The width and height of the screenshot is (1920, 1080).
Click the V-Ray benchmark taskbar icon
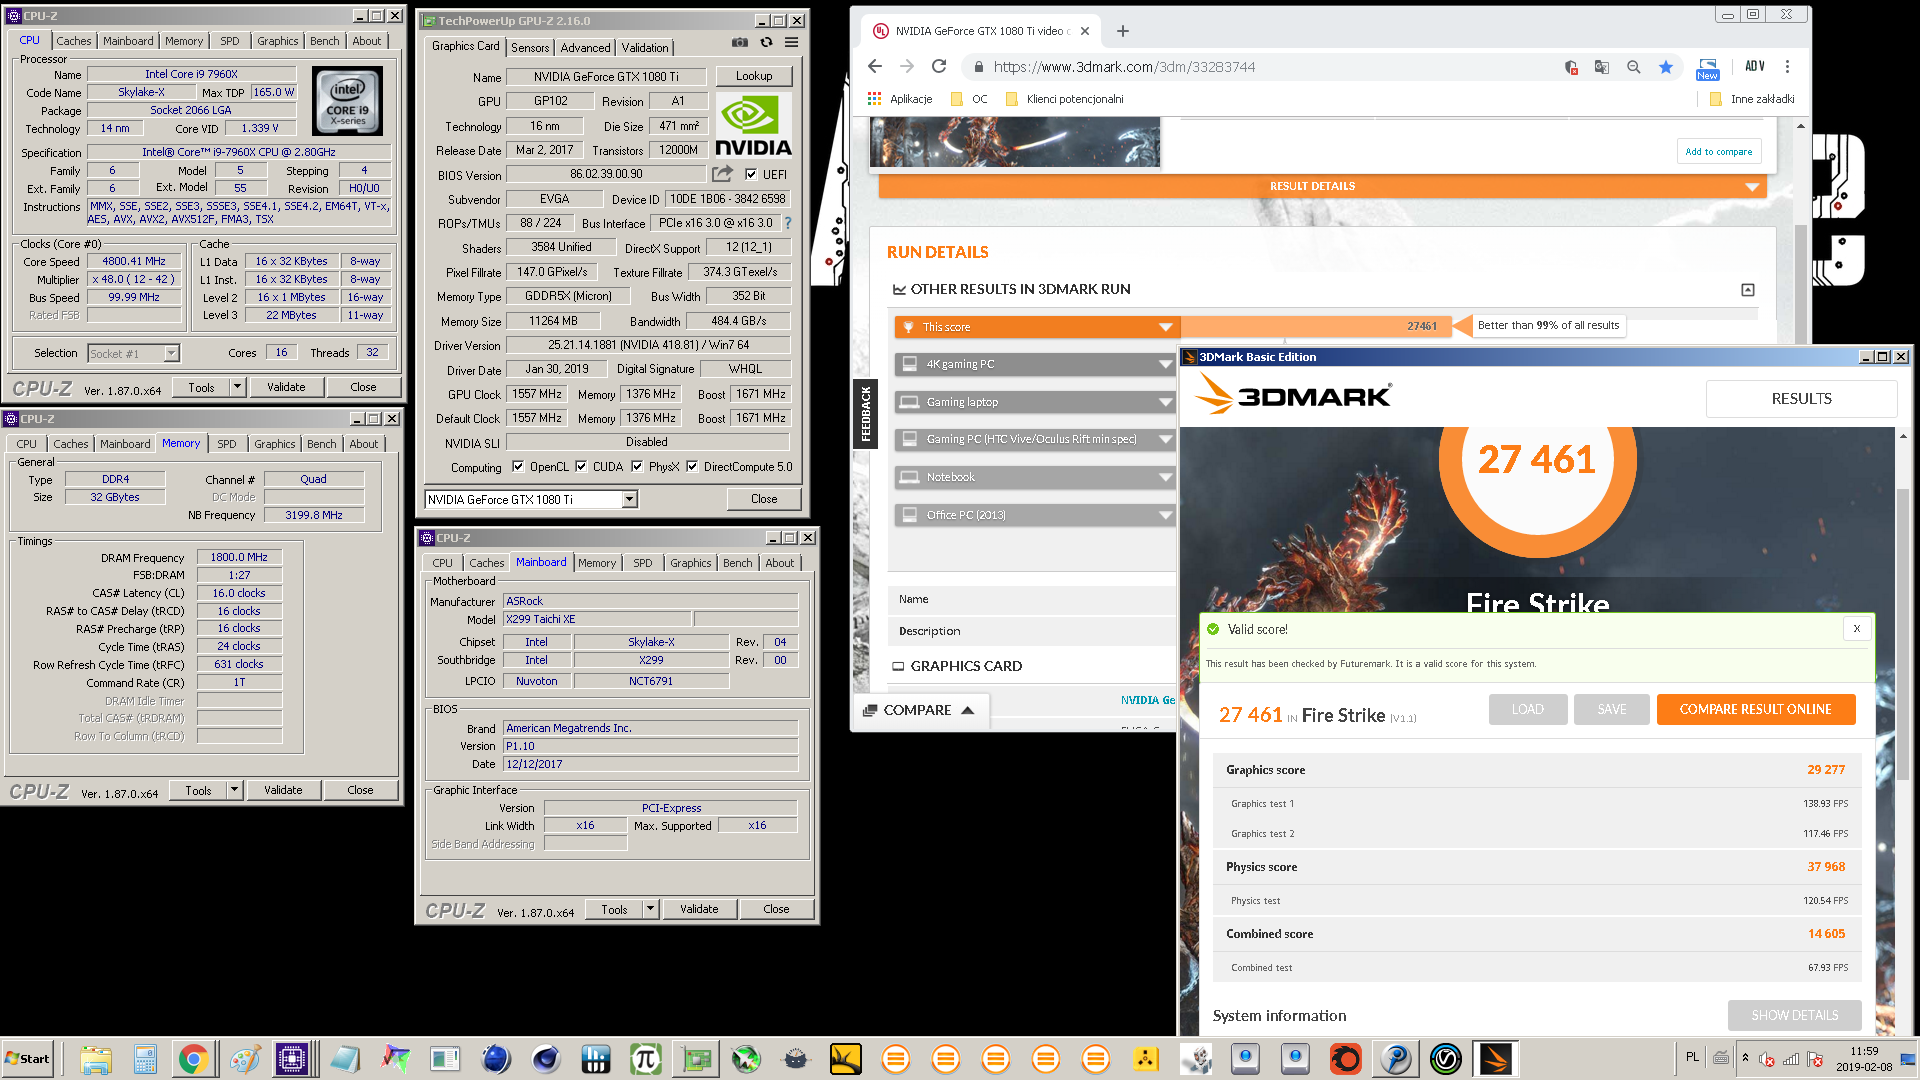[x=1446, y=1059]
